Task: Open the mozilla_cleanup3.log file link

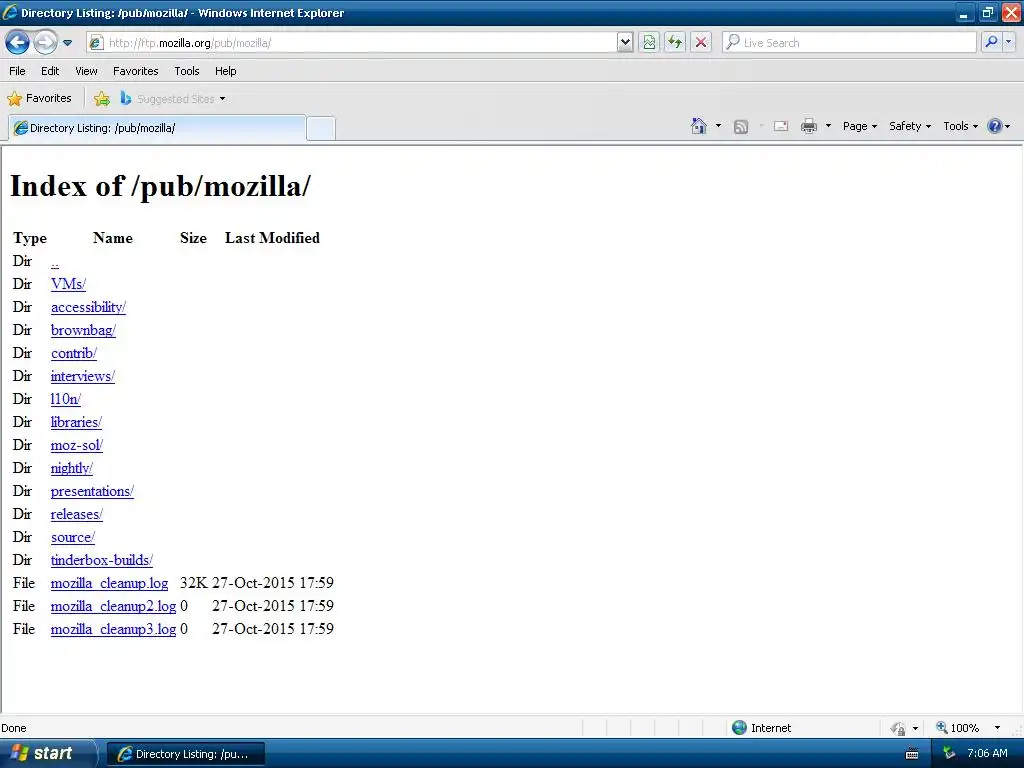Action: click(x=114, y=629)
